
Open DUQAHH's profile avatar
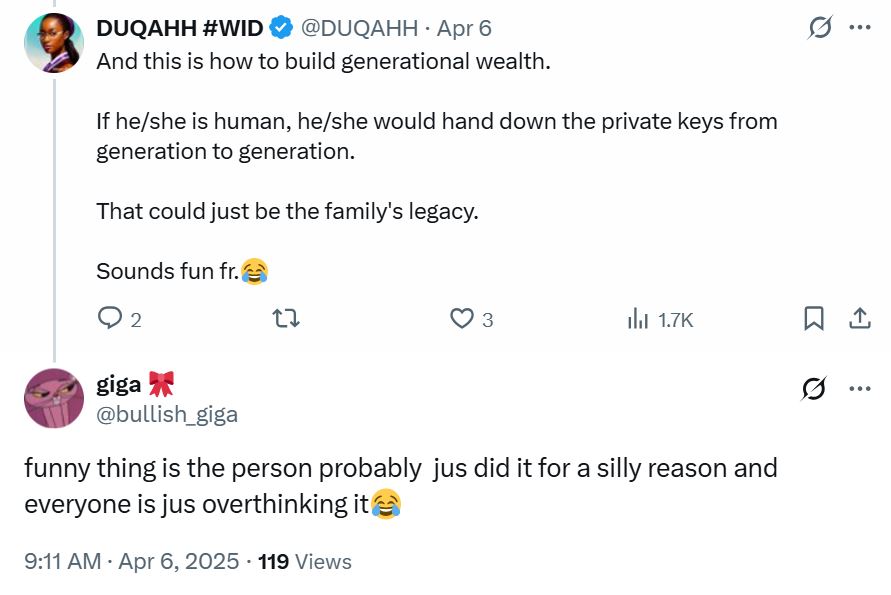point(53,43)
